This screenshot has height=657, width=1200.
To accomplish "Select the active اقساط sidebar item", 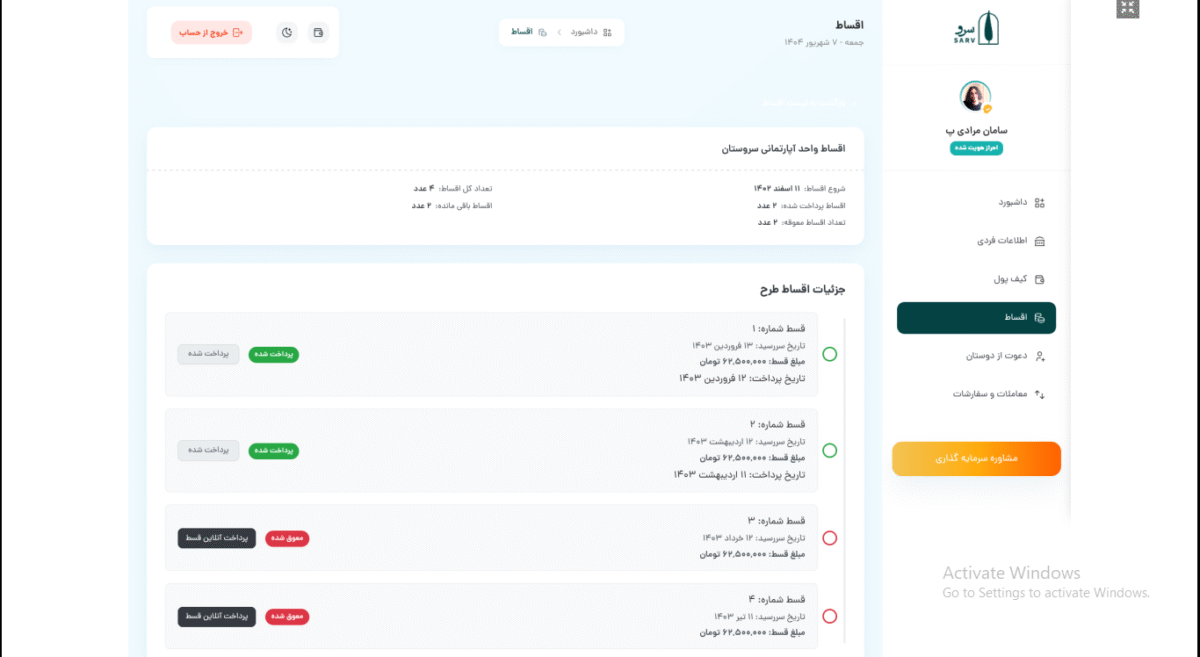I will (x=976, y=318).
